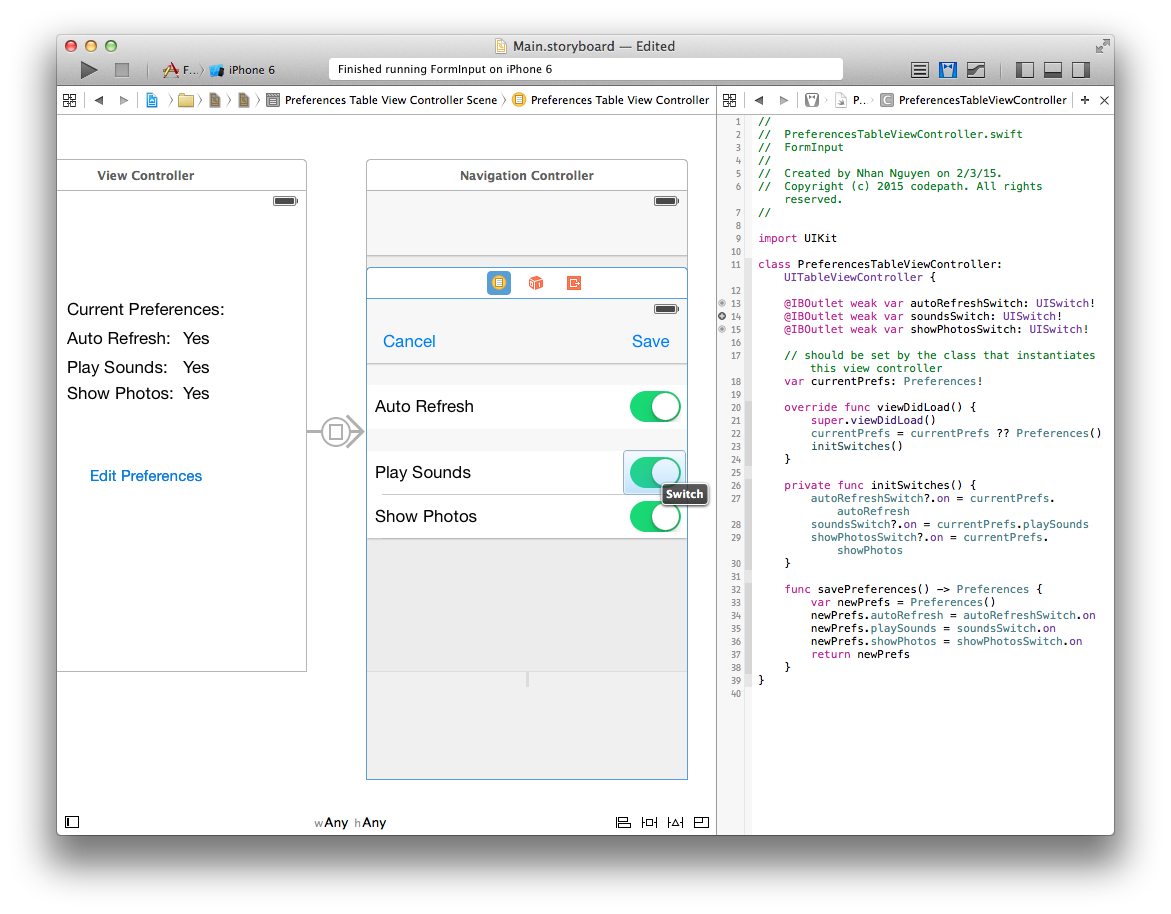Open related items menu in assistant editor
The width and height of the screenshot is (1171, 914).
coord(730,100)
